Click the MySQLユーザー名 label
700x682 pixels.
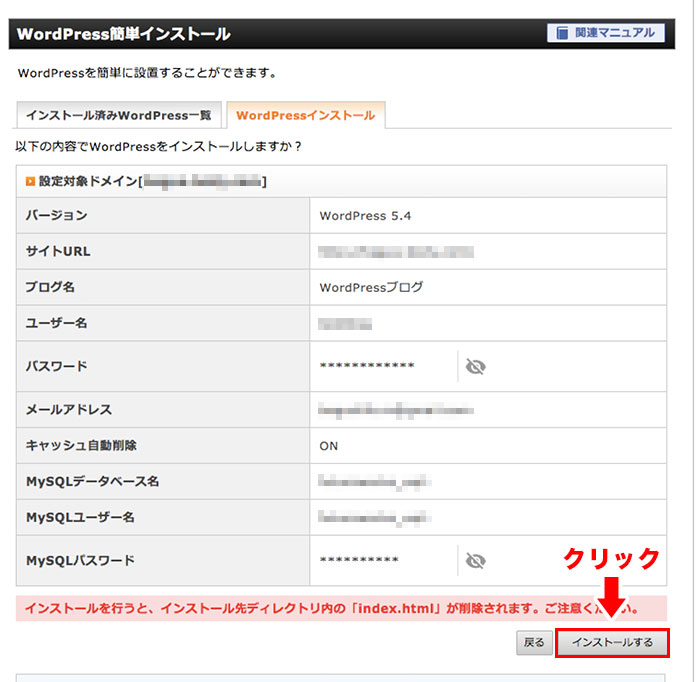pos(80,517)
